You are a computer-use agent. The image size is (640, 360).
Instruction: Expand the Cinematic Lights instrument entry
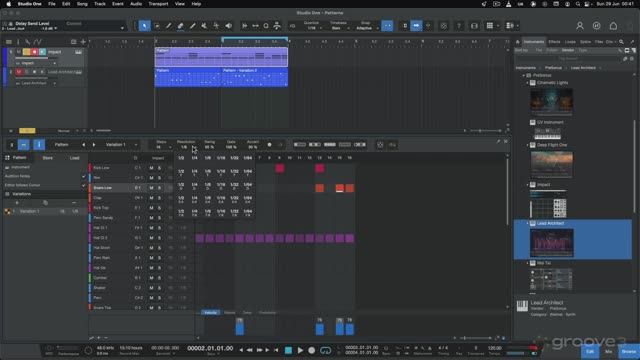point(527,83)
